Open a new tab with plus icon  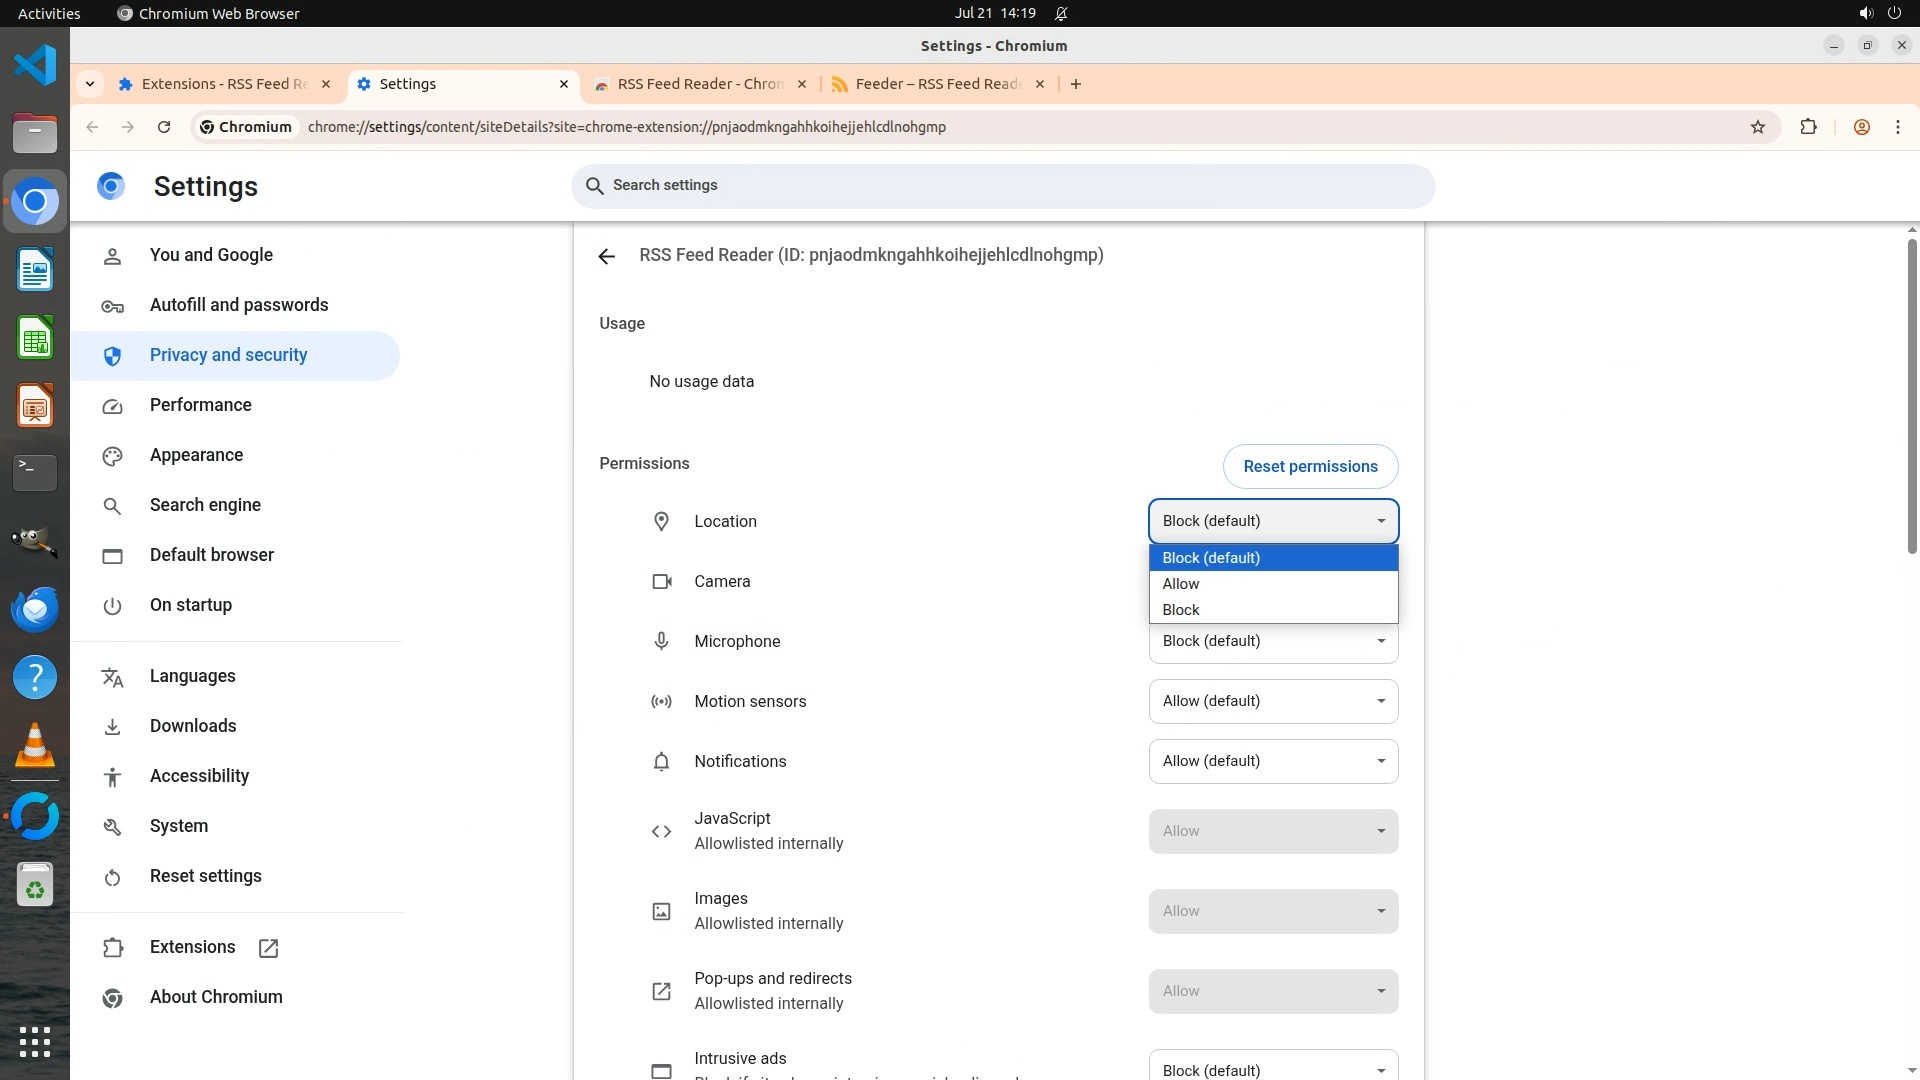(1076, 84)
